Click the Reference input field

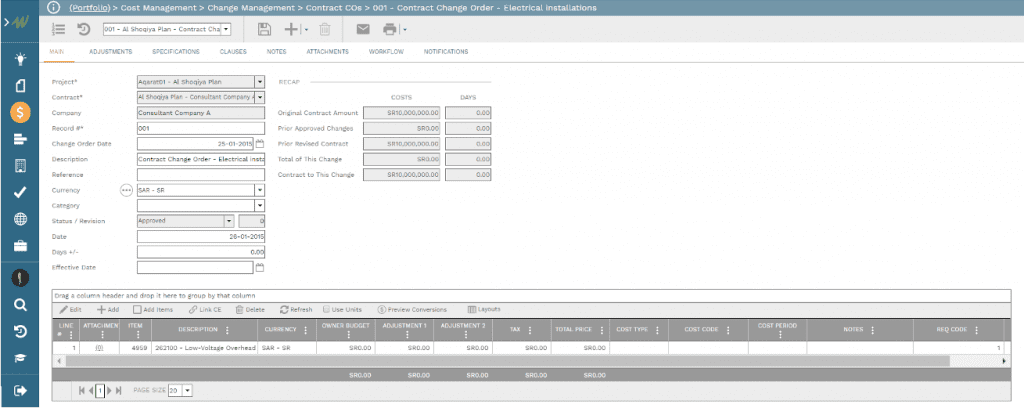tap(201, 174)
